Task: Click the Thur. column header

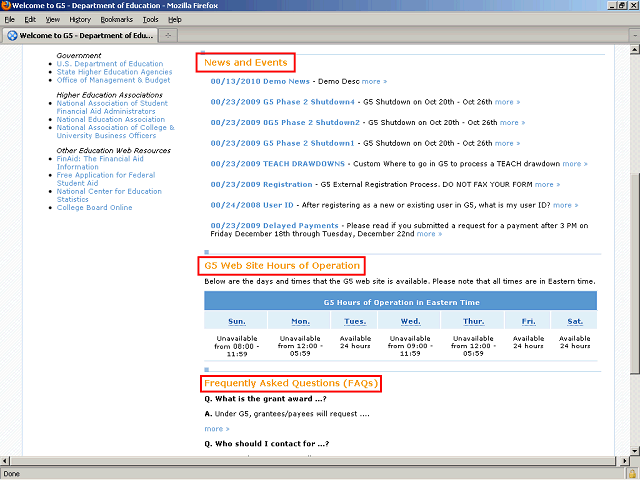Action: pos(473,321)
